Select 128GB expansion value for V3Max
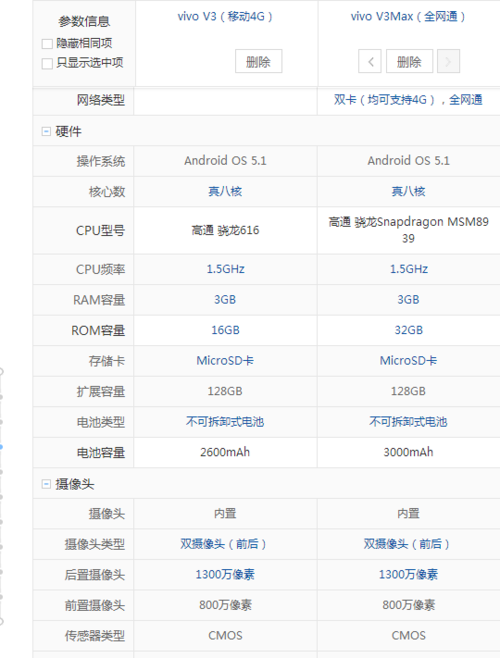This screenshot has width=500, height=658. point(408,392)
